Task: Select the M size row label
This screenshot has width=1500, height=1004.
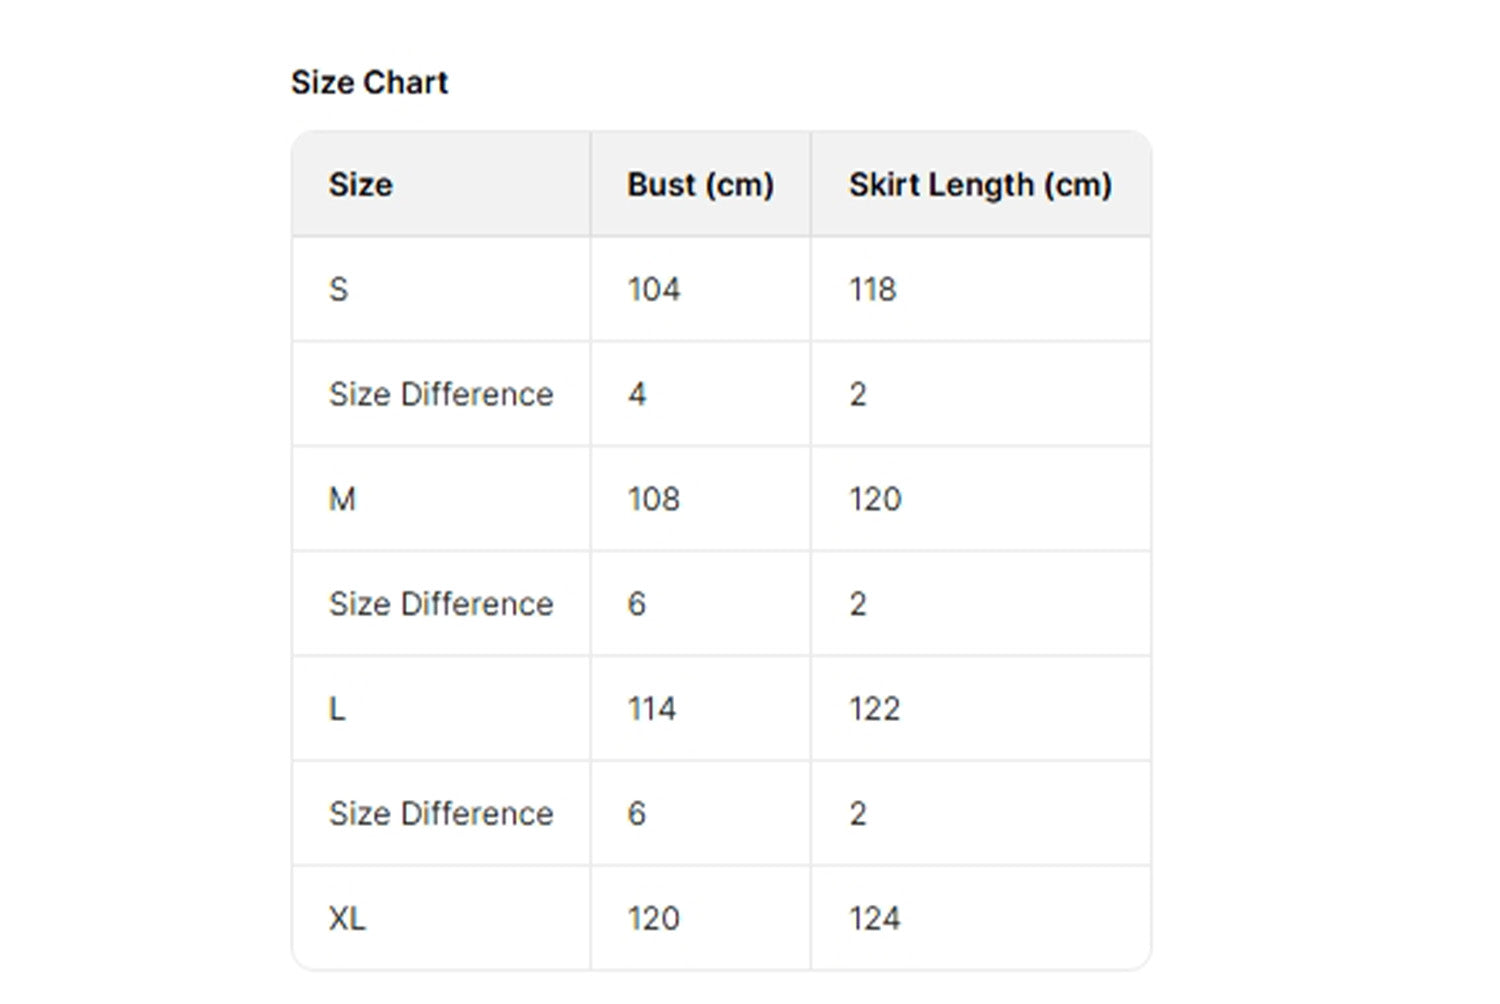Action: 342,499
